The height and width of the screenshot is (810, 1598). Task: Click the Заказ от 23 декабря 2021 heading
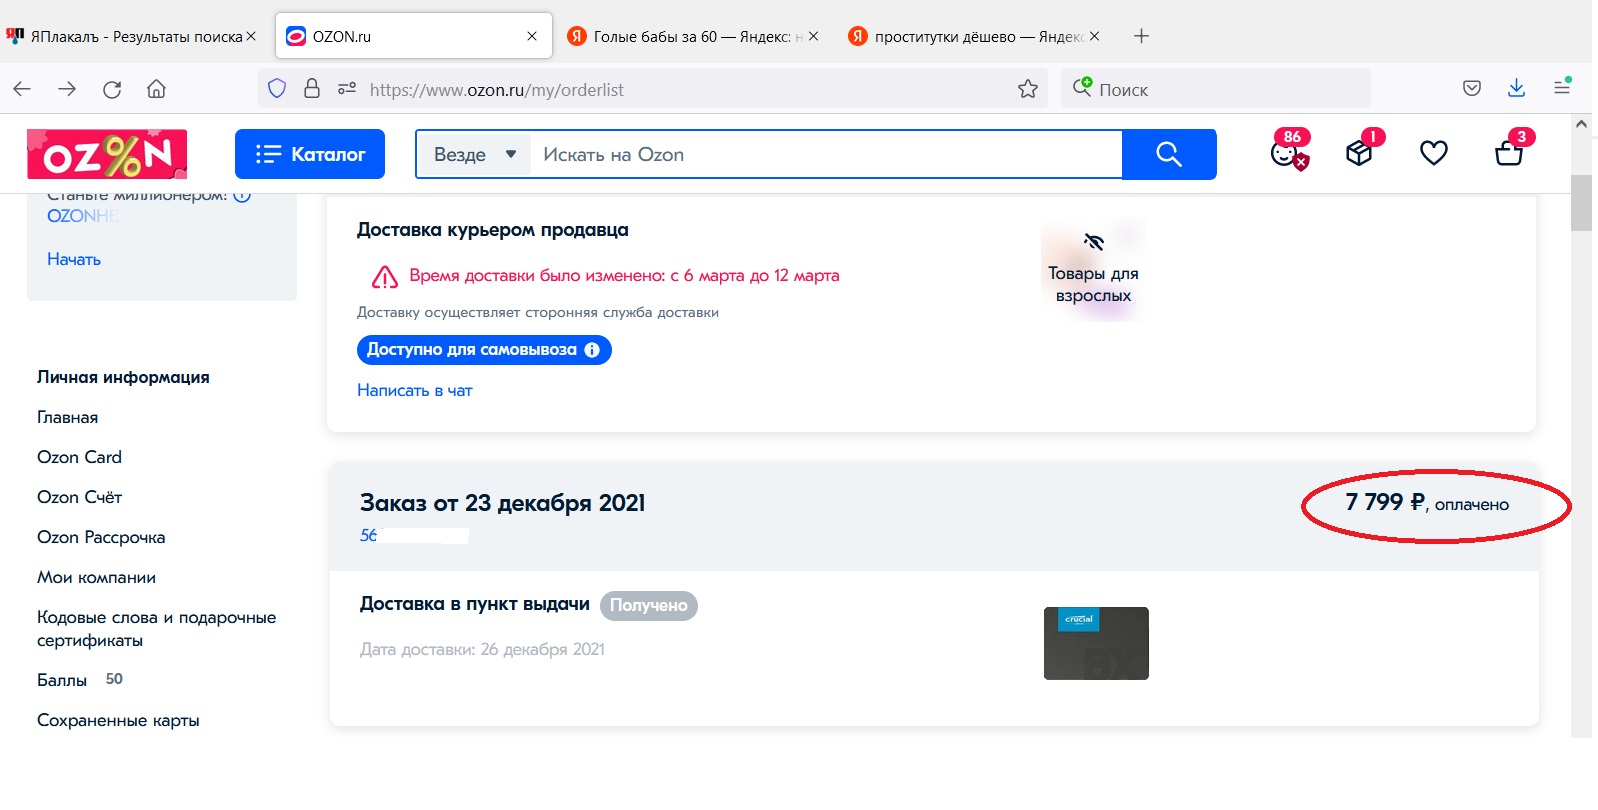[x=502, y=503]
